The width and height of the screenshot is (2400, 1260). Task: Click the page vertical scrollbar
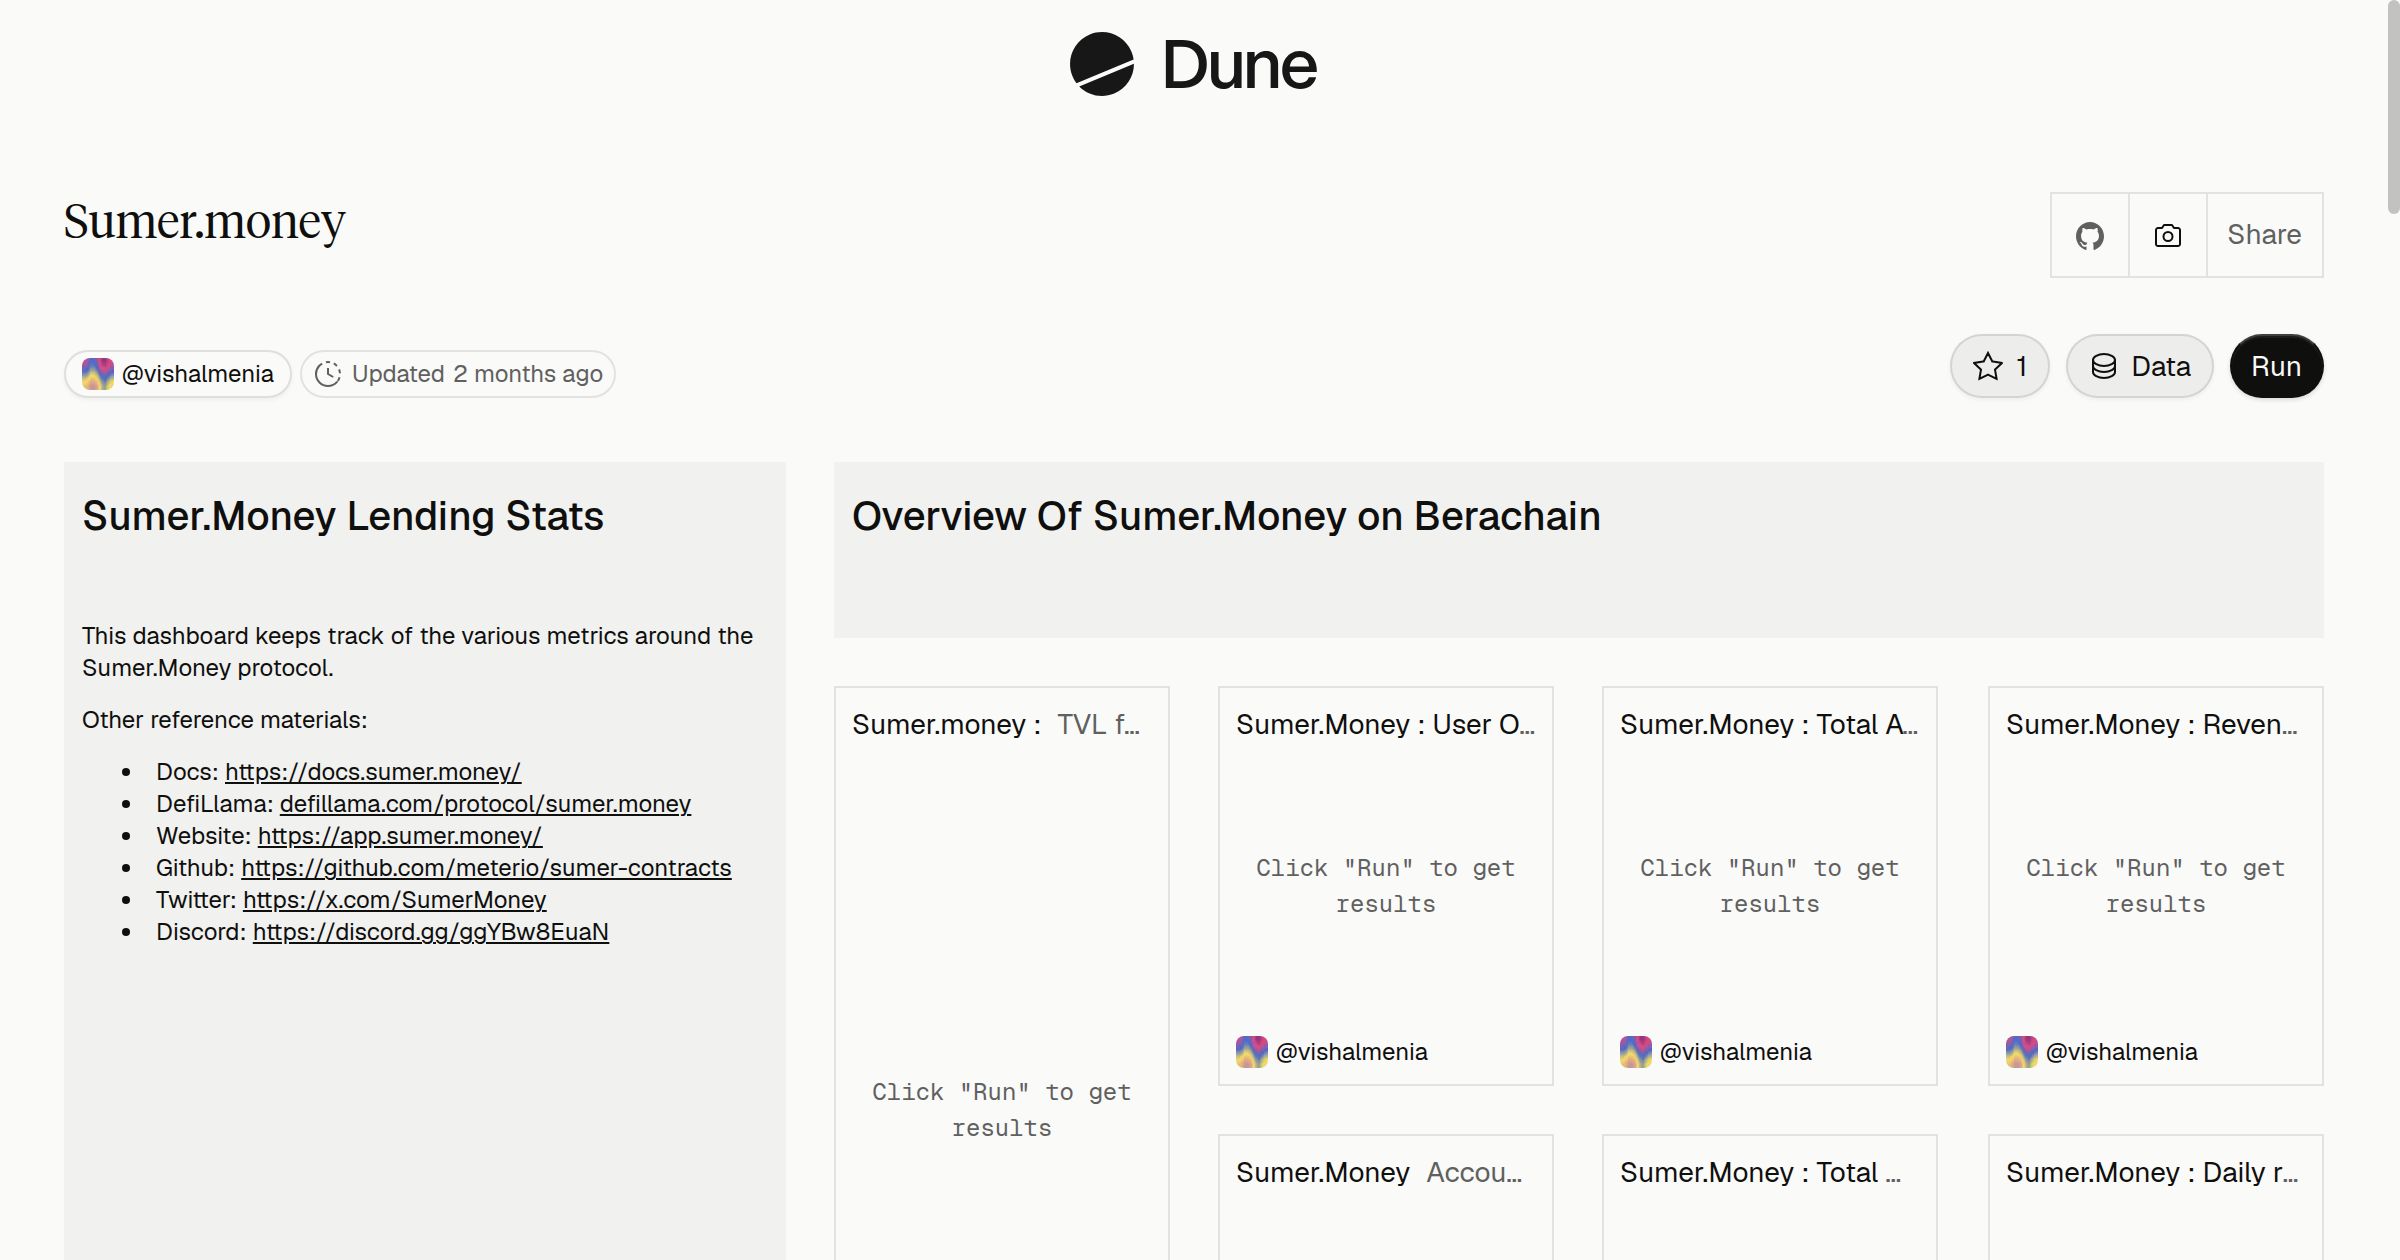[2392, 108]
